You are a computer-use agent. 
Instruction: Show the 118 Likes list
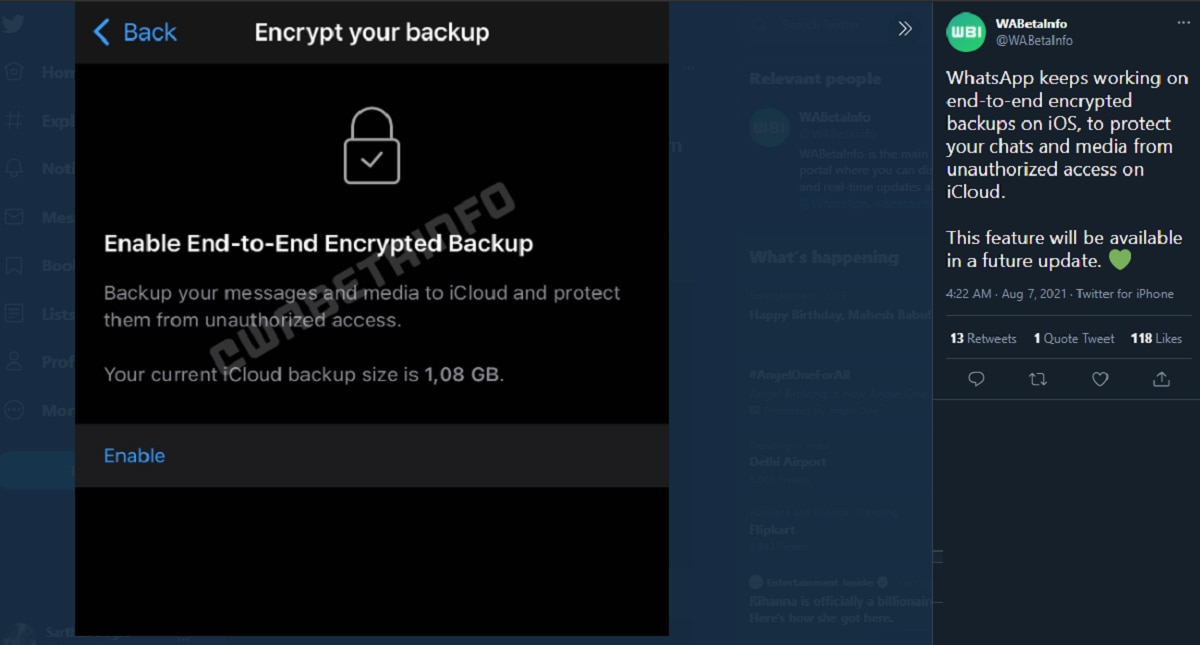[x=1156, y=339]
